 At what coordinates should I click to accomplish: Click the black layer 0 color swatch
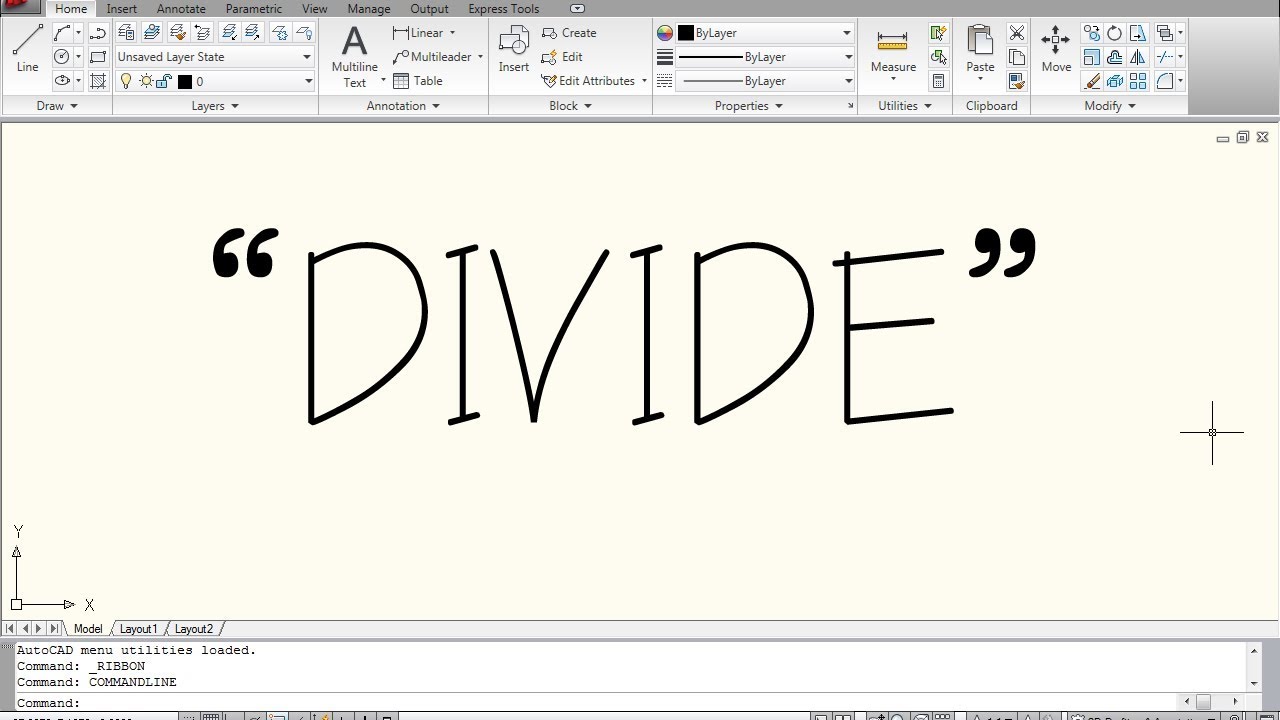pyautogui.click(x=184, y=81)
